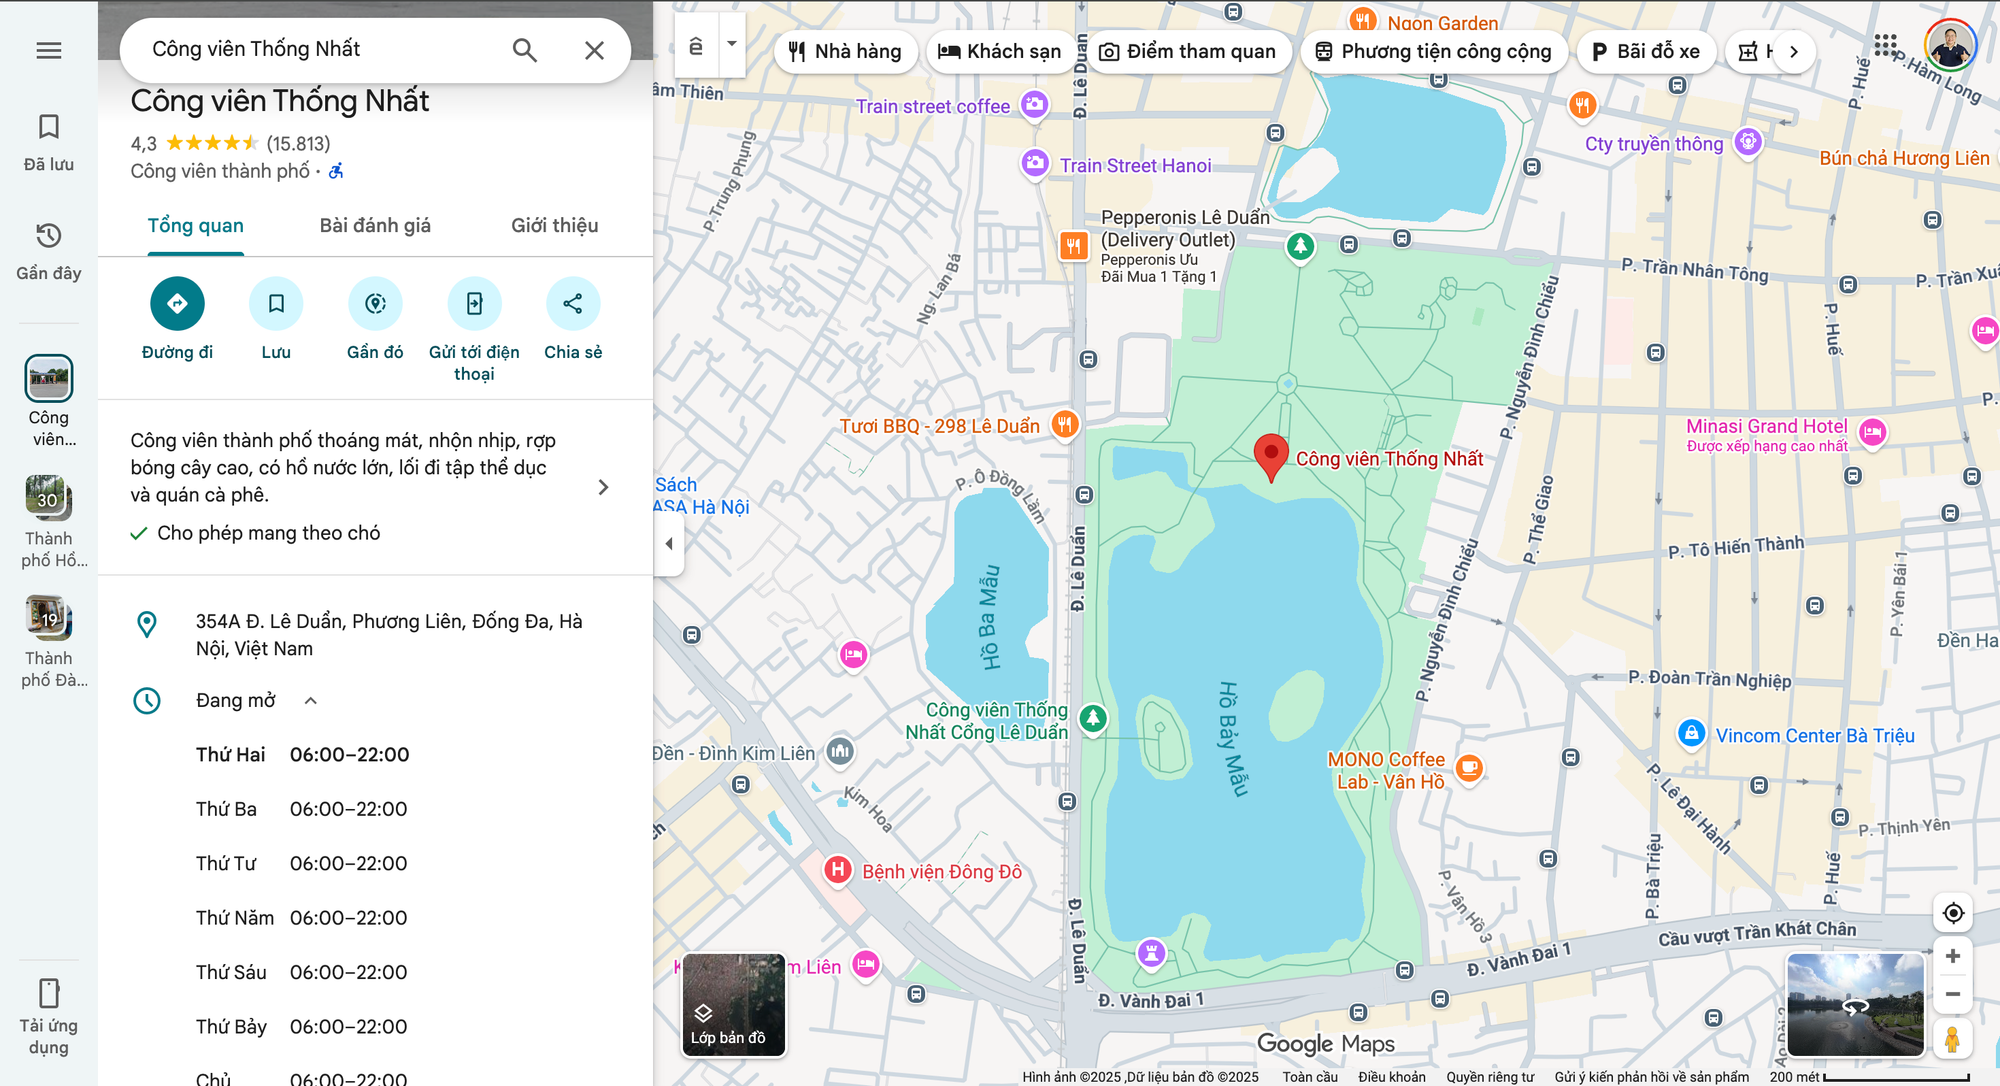Click the Gửi tới điện thoại icon
This screenshot has height=1086, width=2000.
[x=474, y=304]
